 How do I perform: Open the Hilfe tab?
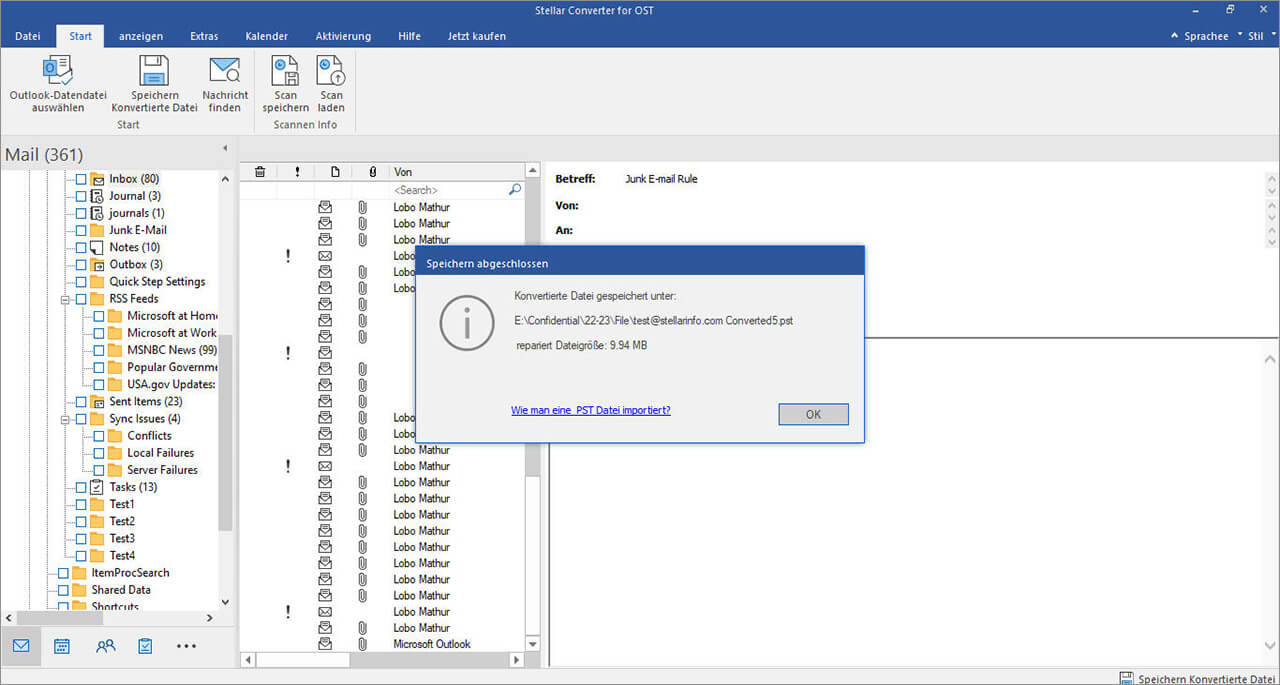[409, 36]
